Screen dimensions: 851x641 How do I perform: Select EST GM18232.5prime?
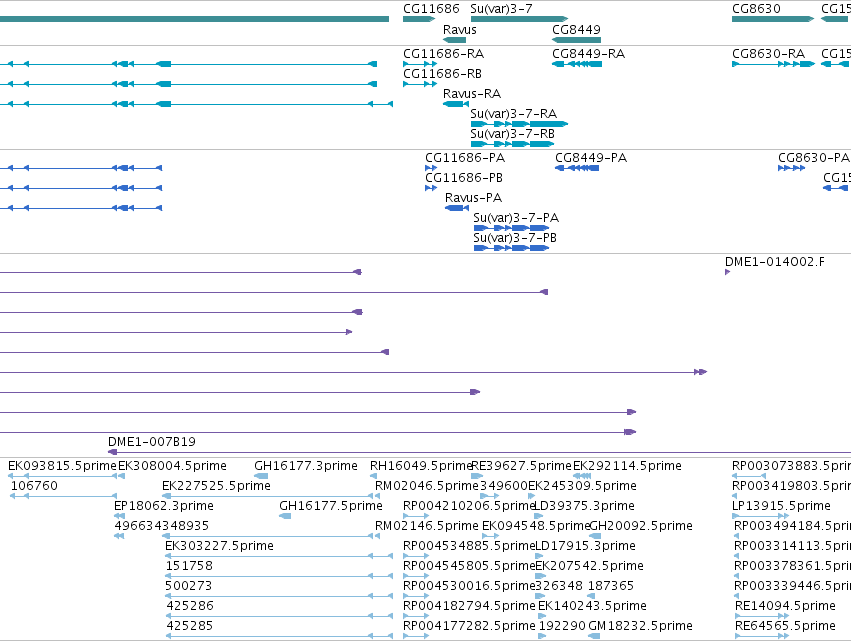[594, 636]
